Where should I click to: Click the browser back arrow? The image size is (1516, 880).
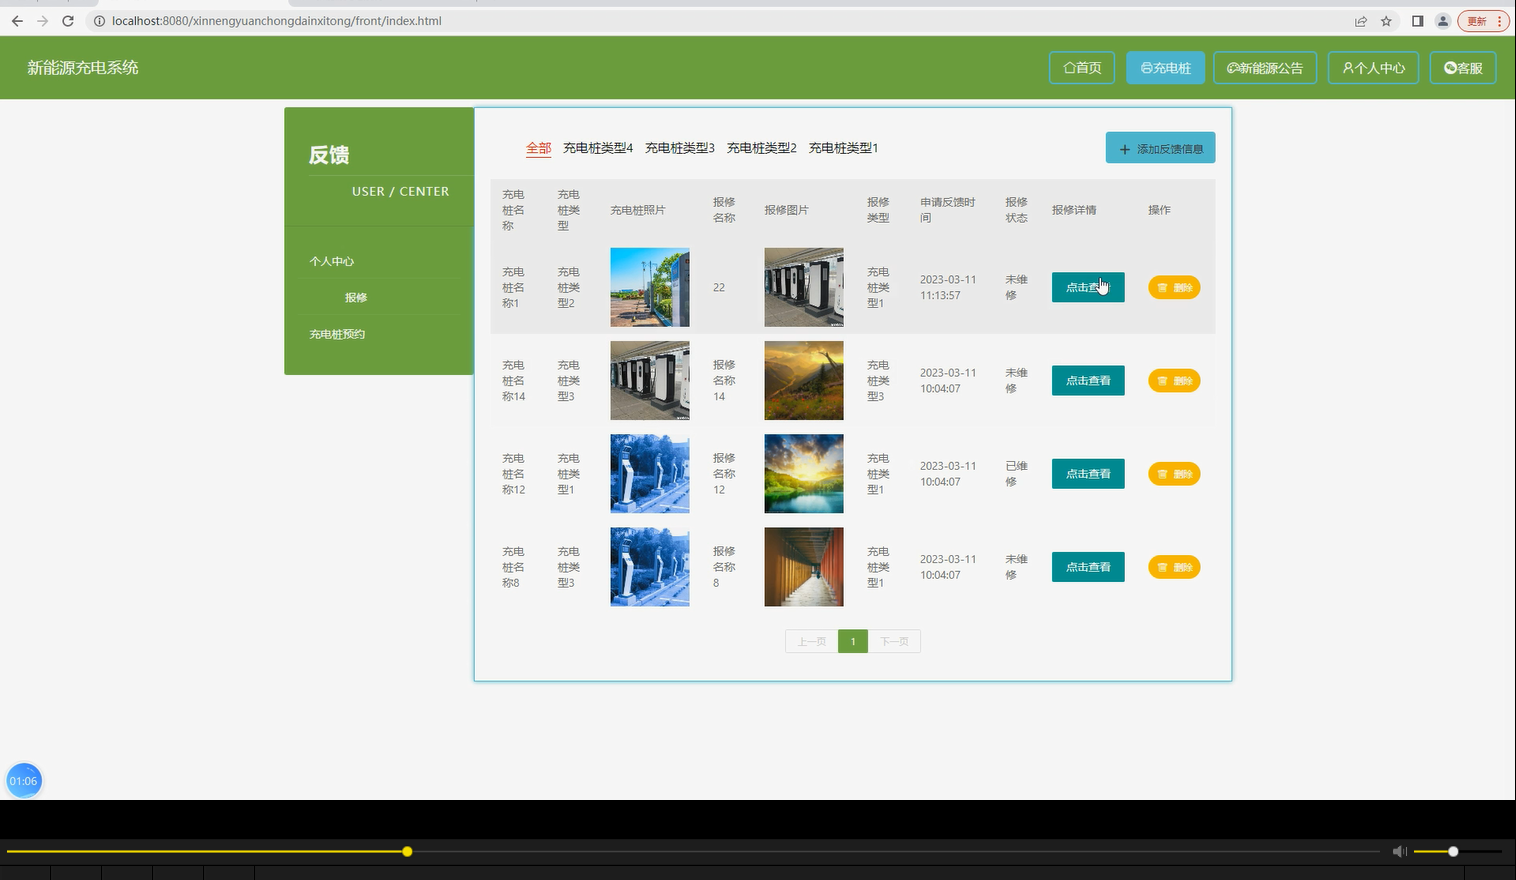pyautogui.click(x=16, y=20)
